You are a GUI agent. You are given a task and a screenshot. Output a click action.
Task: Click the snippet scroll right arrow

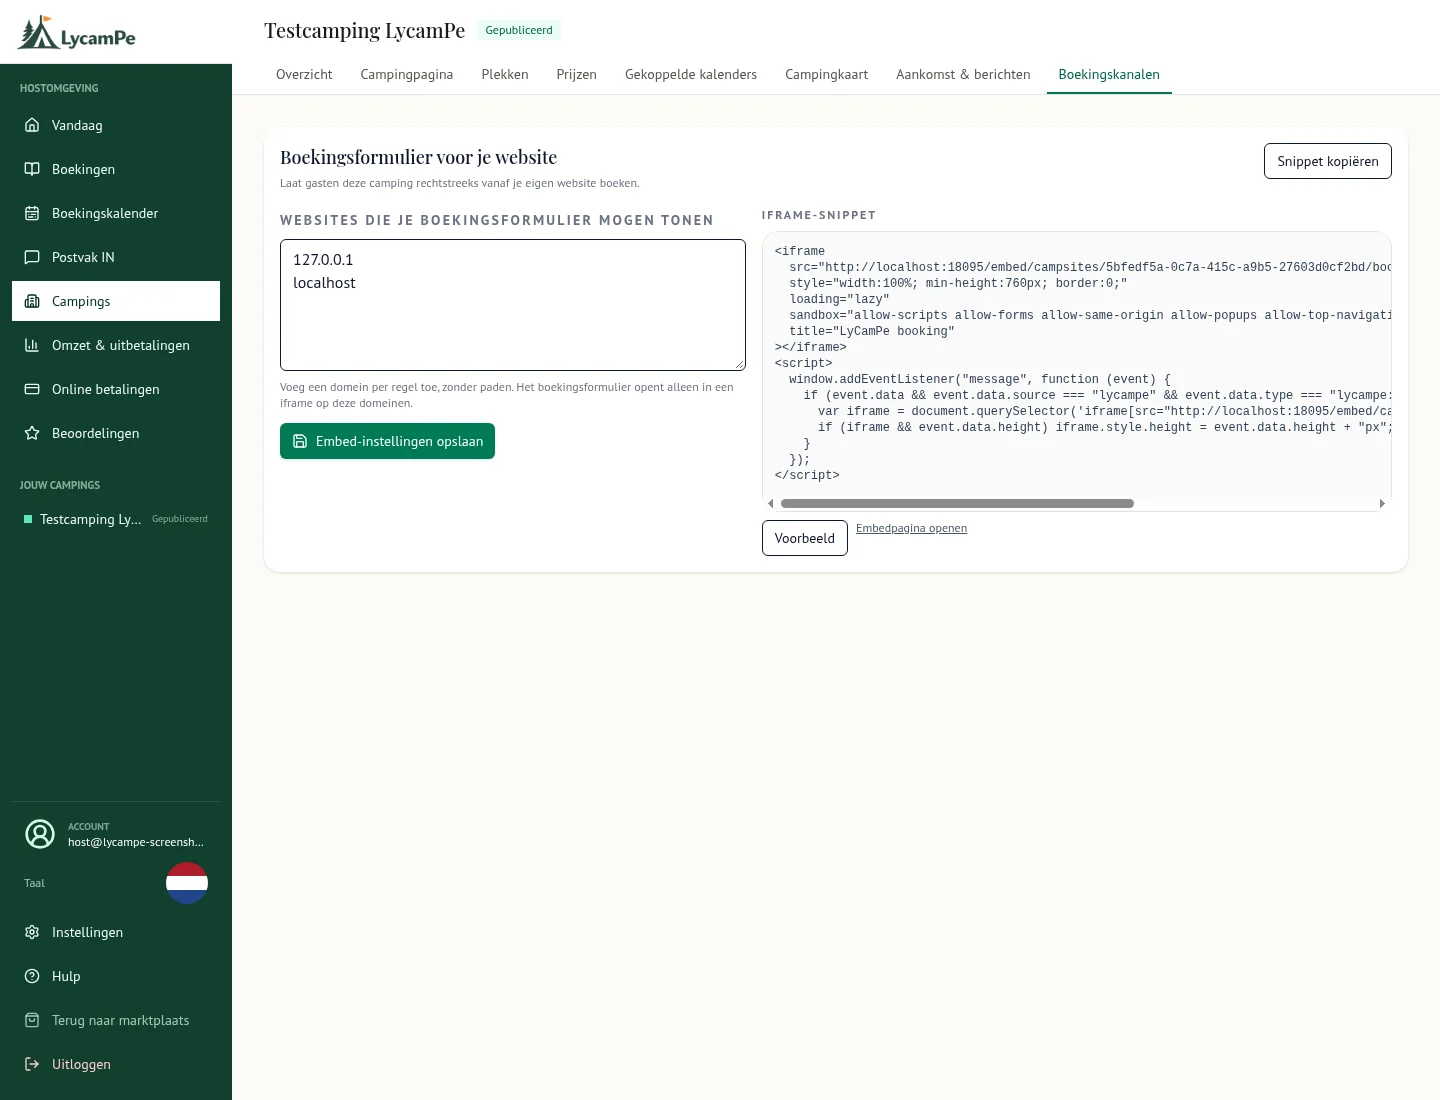tap(1382, 504)
